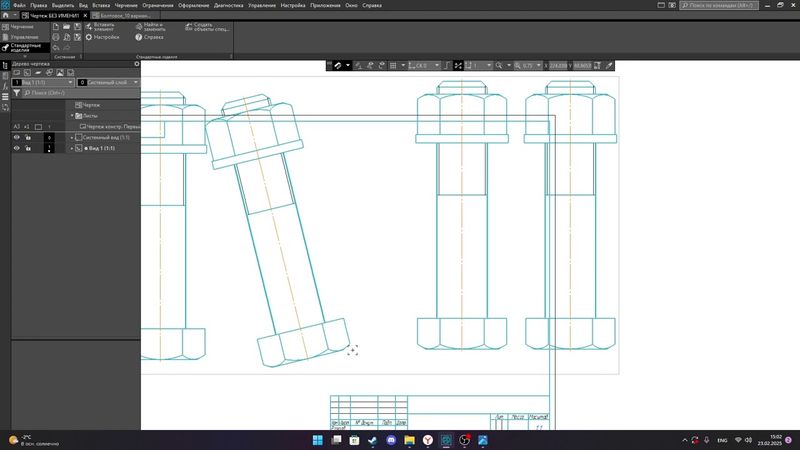Click Create specification objects icon
This screenshot has height=450, width=800.
(x=188, y=26)
